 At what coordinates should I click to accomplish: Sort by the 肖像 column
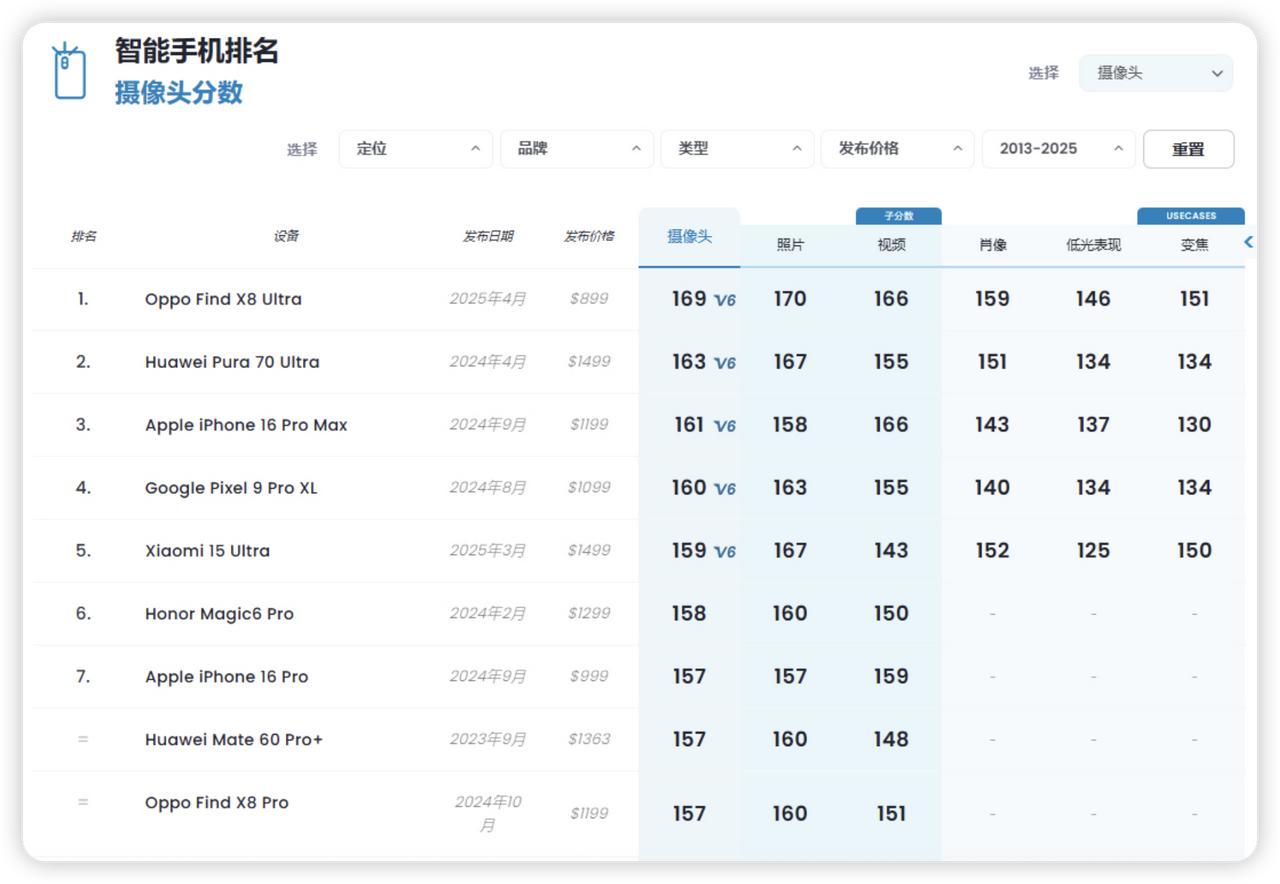click(993, 245)
